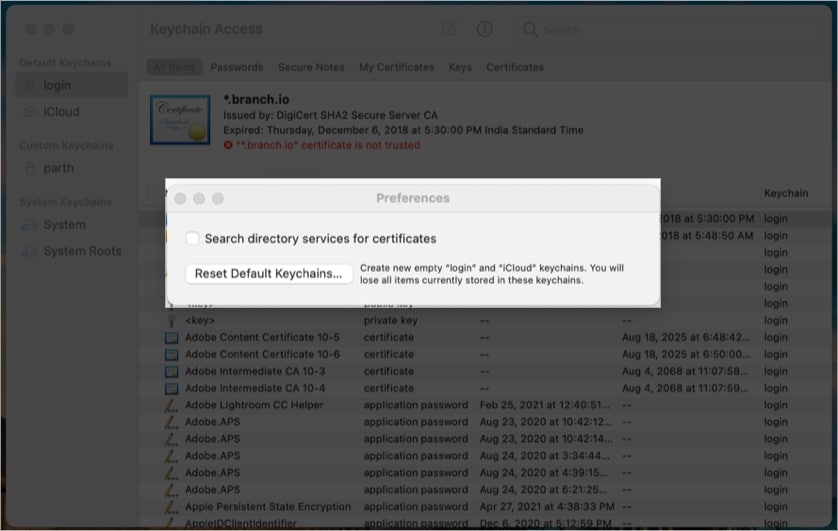This screenshot has height=531, width=838.
Task: Click the Adobe Content Certificate 10-5 certificate icon
Action: coord(172,338)
